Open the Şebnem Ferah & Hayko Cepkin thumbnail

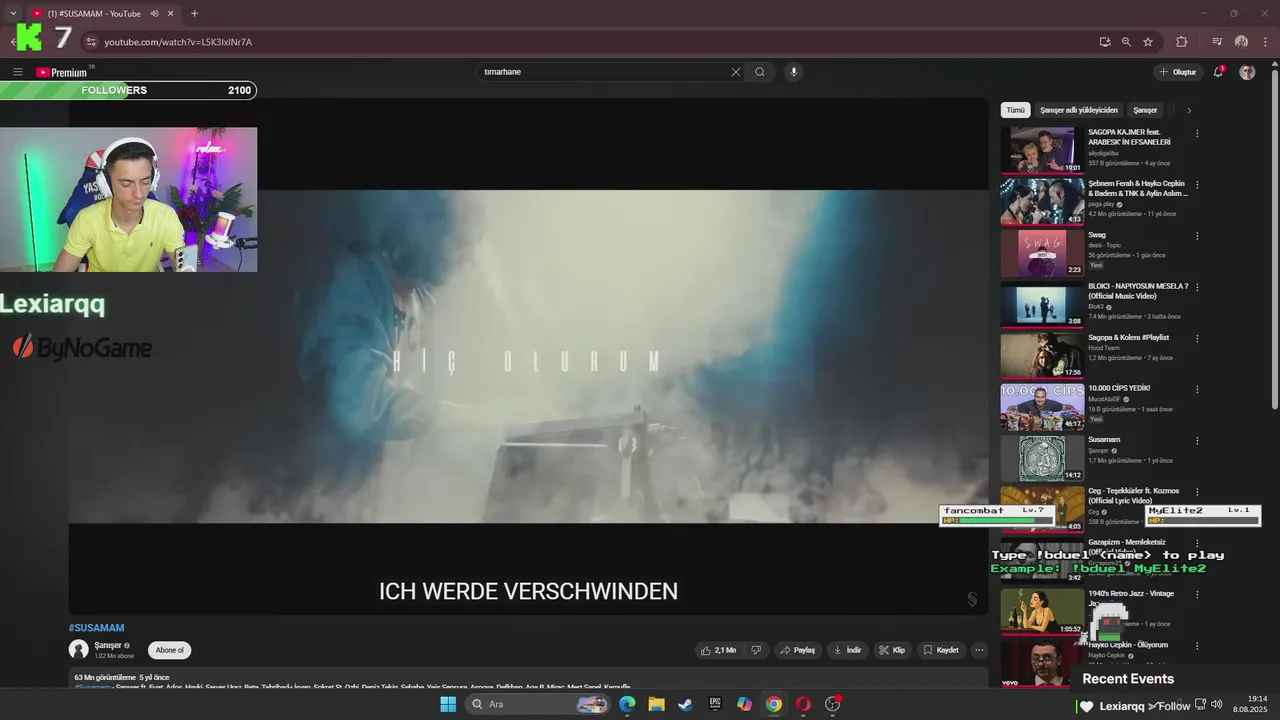[x=1042, y=201]
